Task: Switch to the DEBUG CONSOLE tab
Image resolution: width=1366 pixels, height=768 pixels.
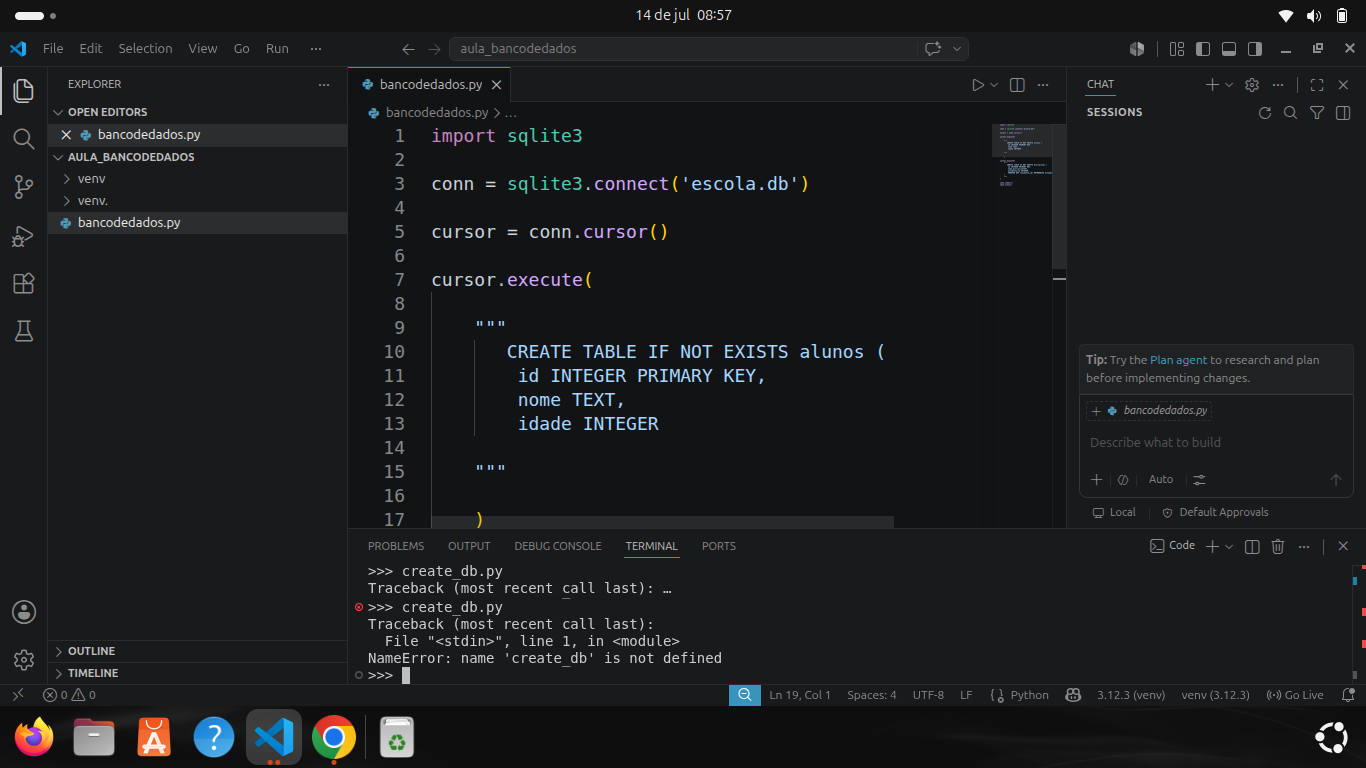Action: 558,546
